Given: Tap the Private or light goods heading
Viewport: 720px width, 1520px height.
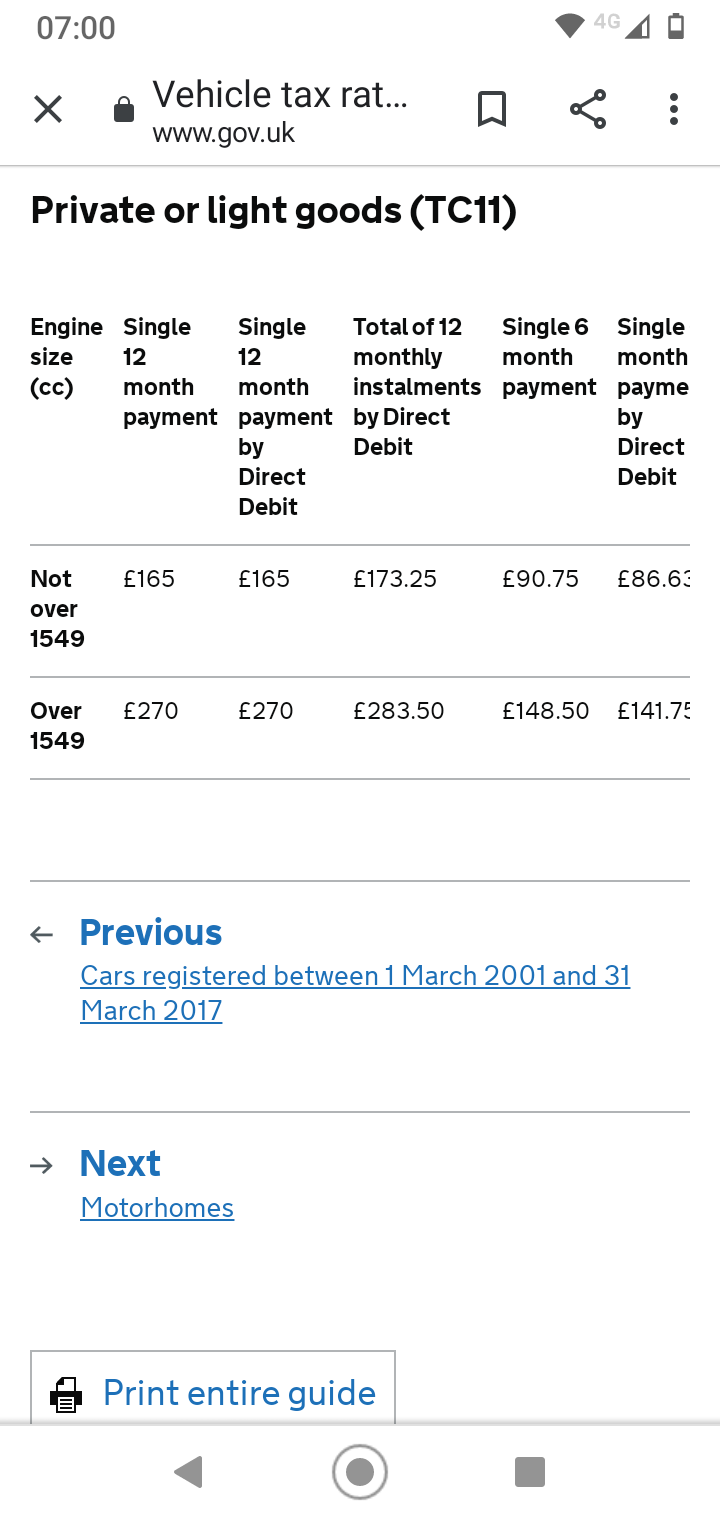Looking at the screenshot, I should coord(274,211).
